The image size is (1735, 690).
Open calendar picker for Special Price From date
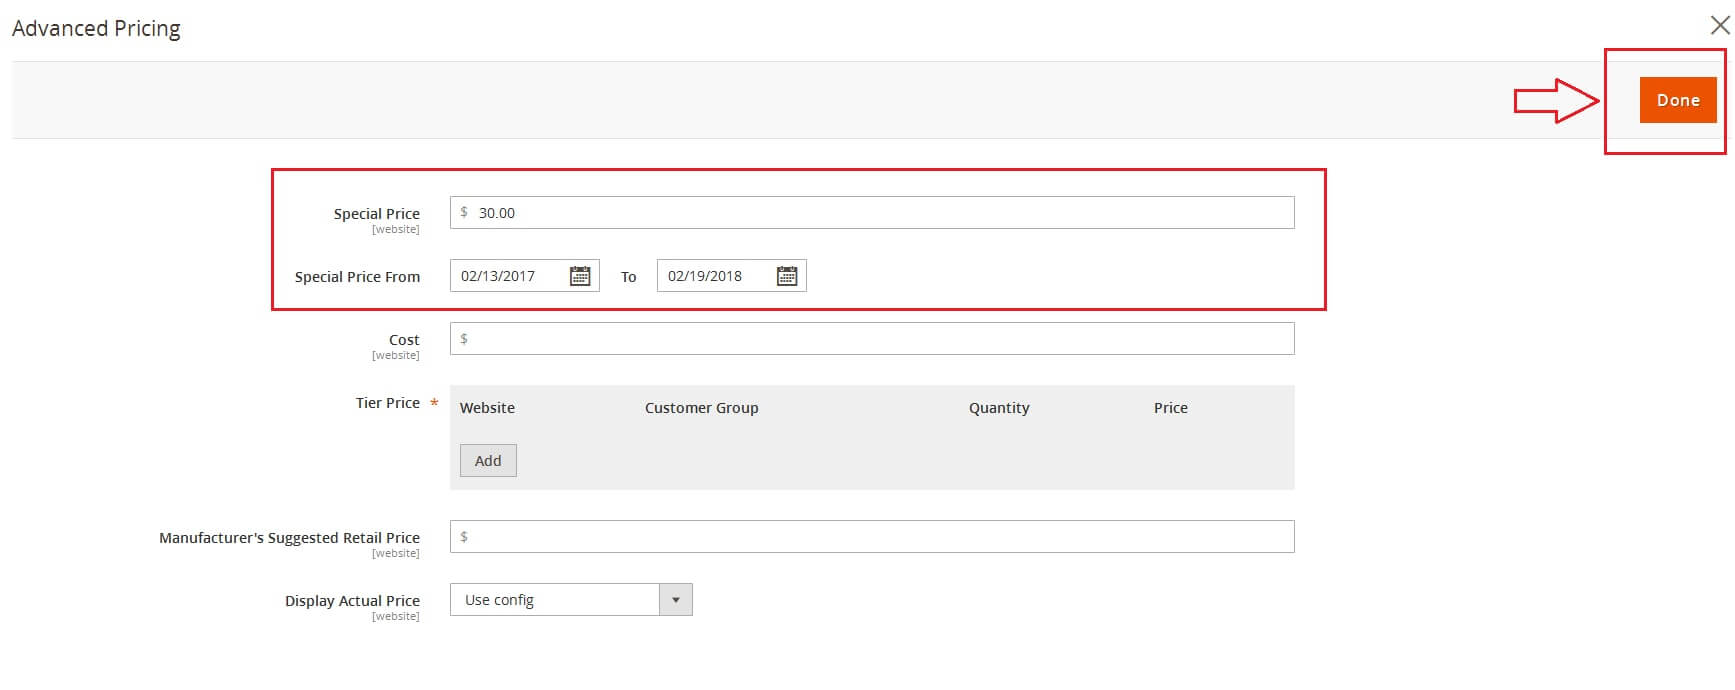point(580,276)
